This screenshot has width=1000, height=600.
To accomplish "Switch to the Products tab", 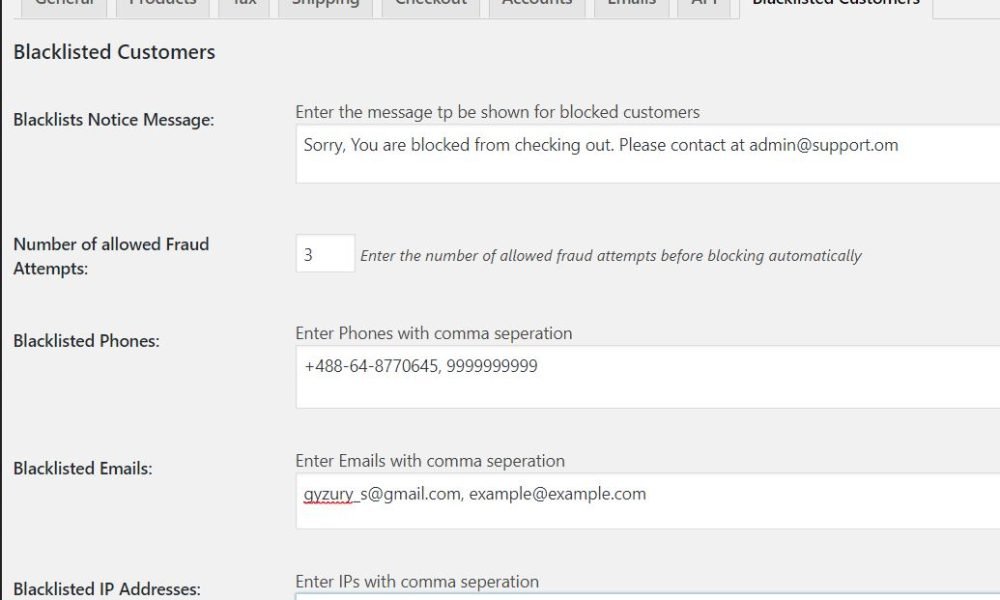I will click(x=162, y=6).
